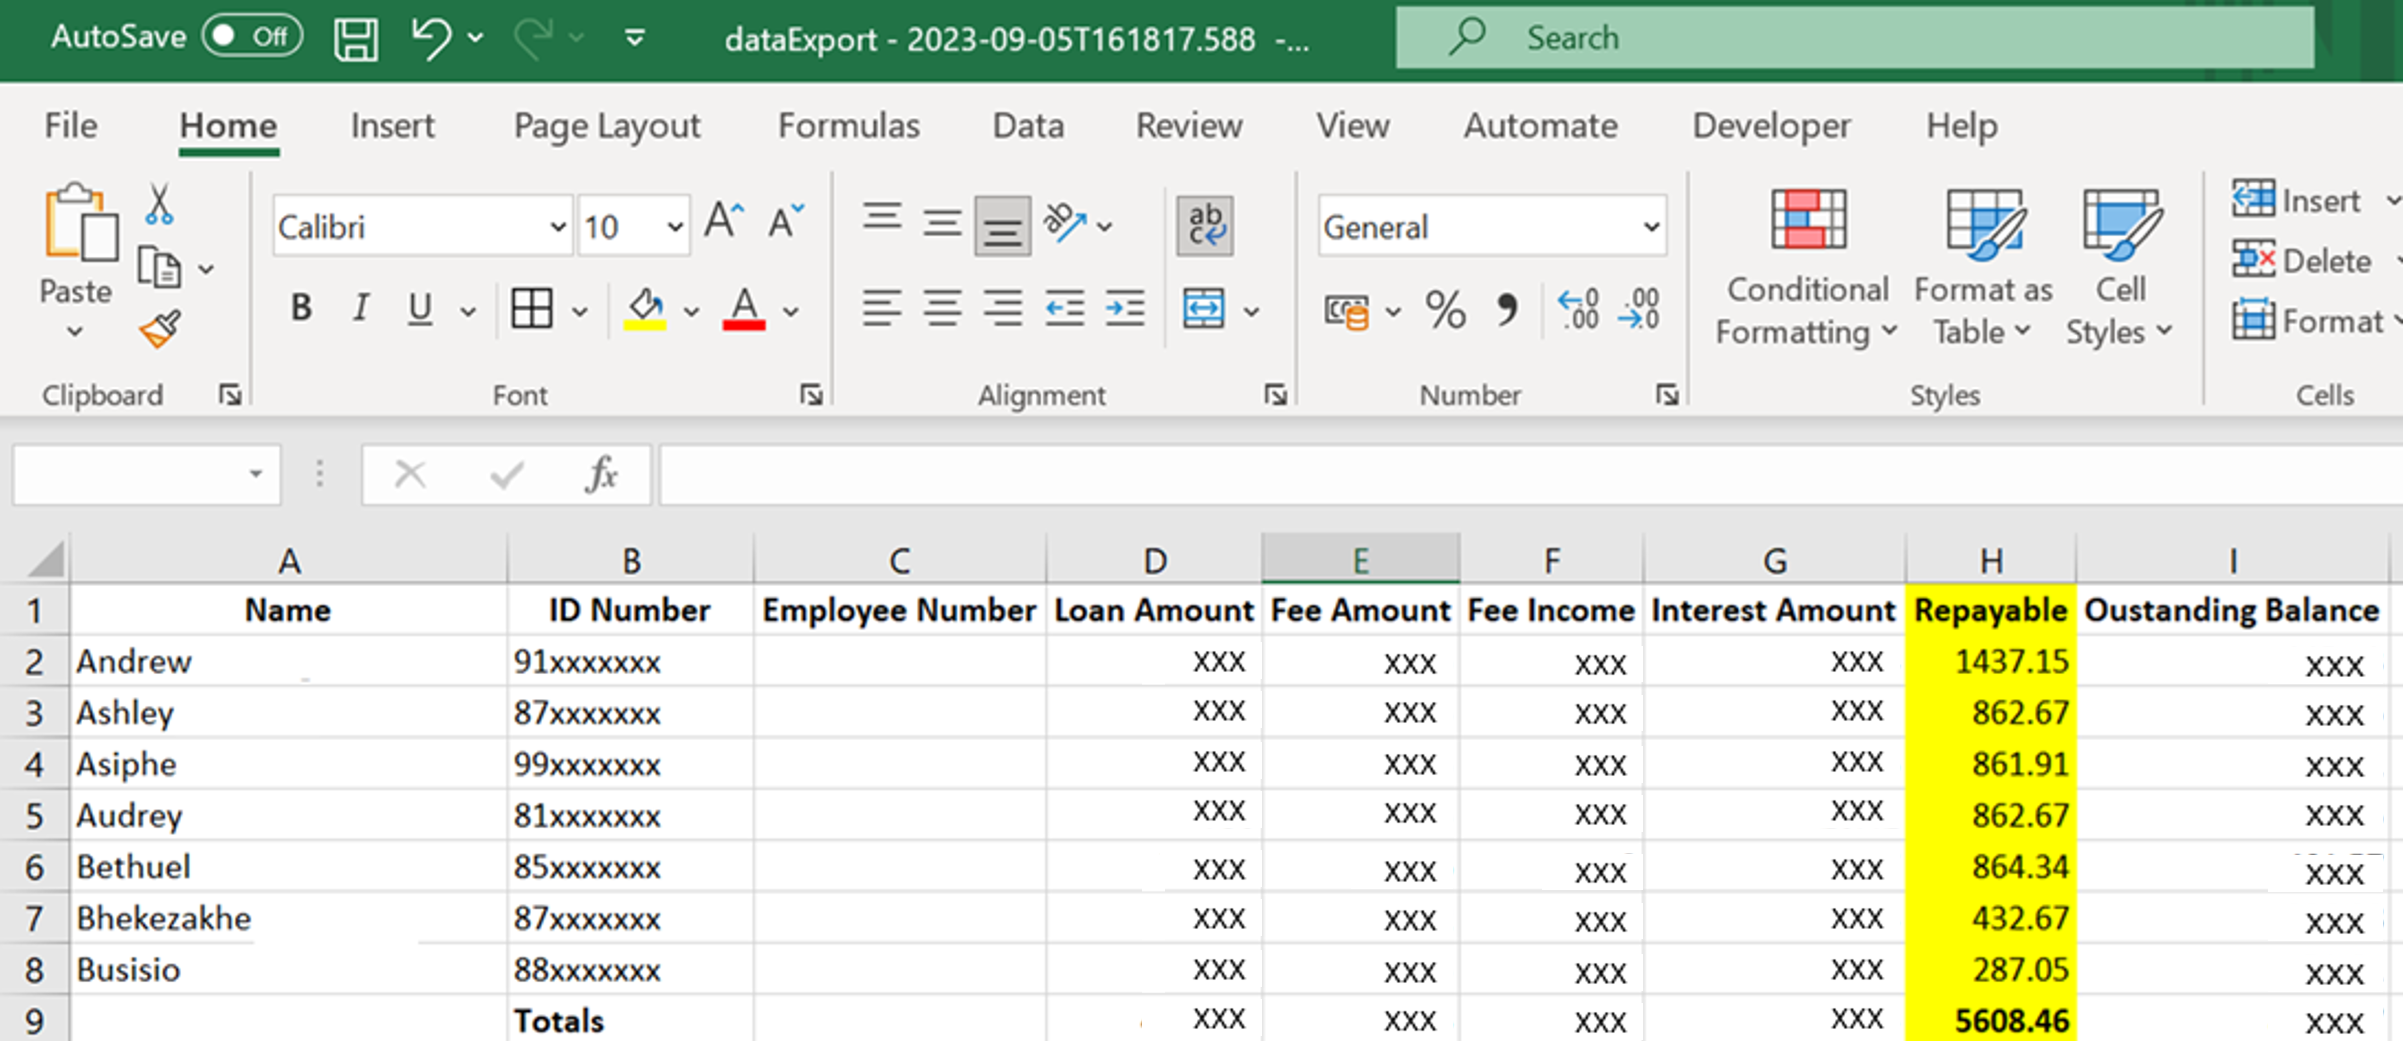Expand the General number format dropdown
Screen dimensions: 2403x1041
point(1651,227)
